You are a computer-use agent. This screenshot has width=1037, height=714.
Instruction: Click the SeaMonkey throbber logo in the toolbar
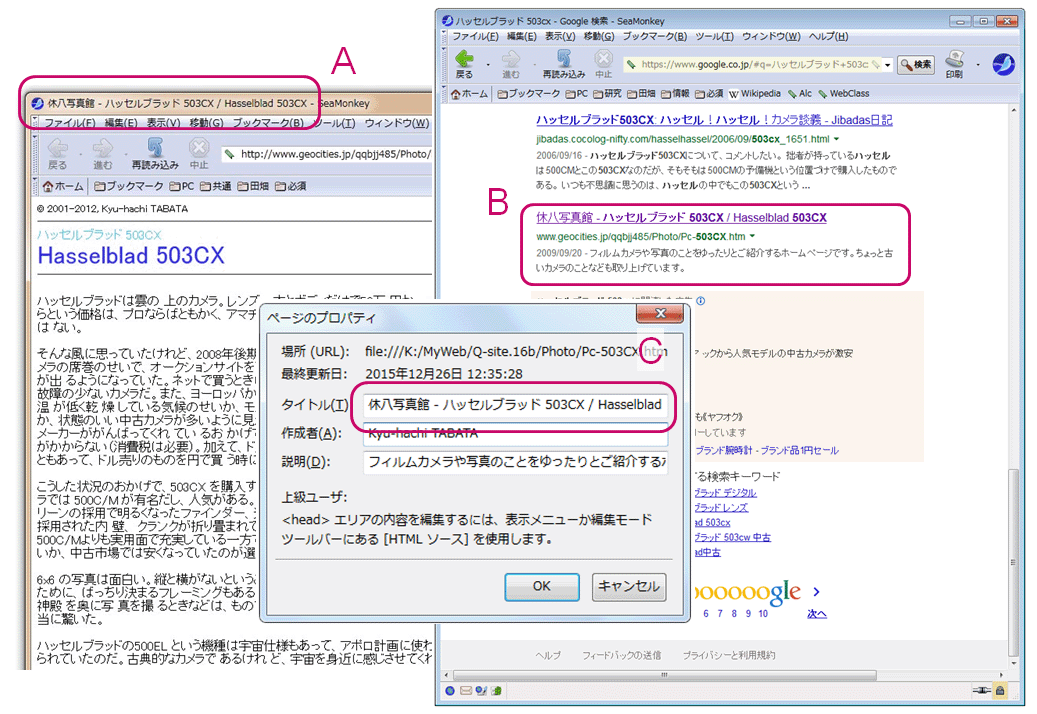pyautogui.click(x=1003, y=64)
